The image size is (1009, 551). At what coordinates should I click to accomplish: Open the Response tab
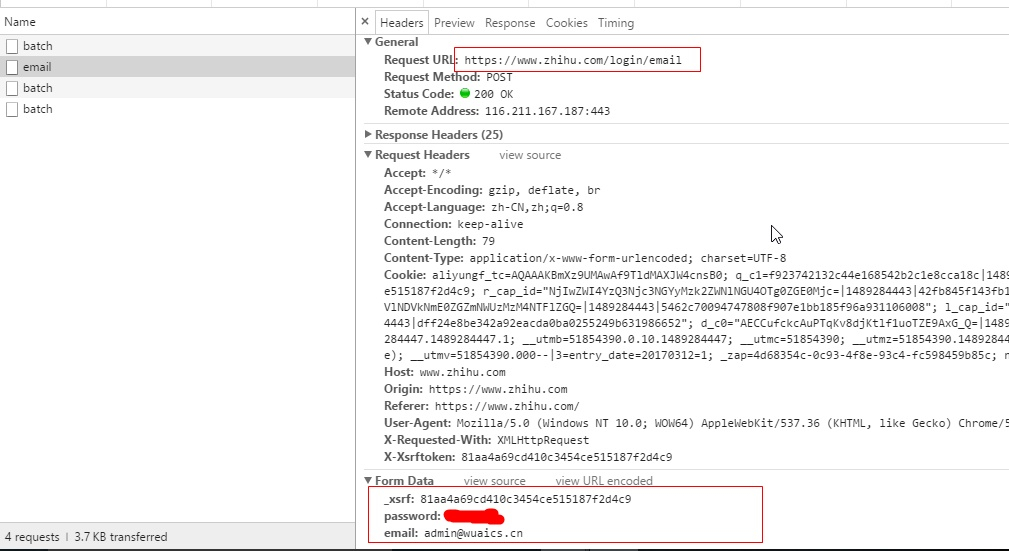click(x=510, y=23)
